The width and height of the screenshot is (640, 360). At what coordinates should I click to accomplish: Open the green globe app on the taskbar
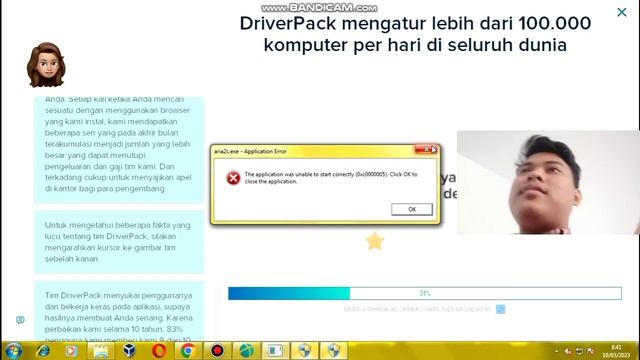(246, 351)
